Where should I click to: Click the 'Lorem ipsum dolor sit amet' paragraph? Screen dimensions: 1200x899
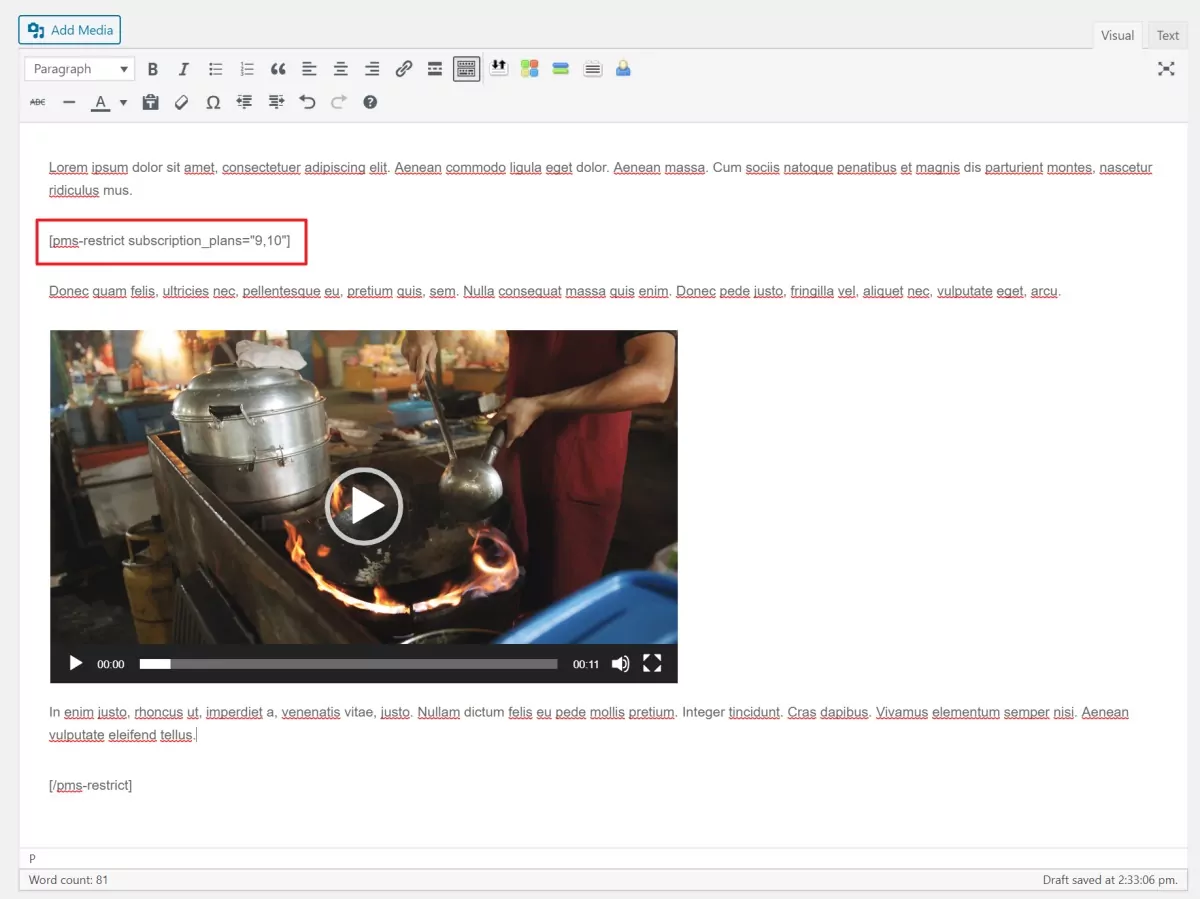click(x=600, y=179)
